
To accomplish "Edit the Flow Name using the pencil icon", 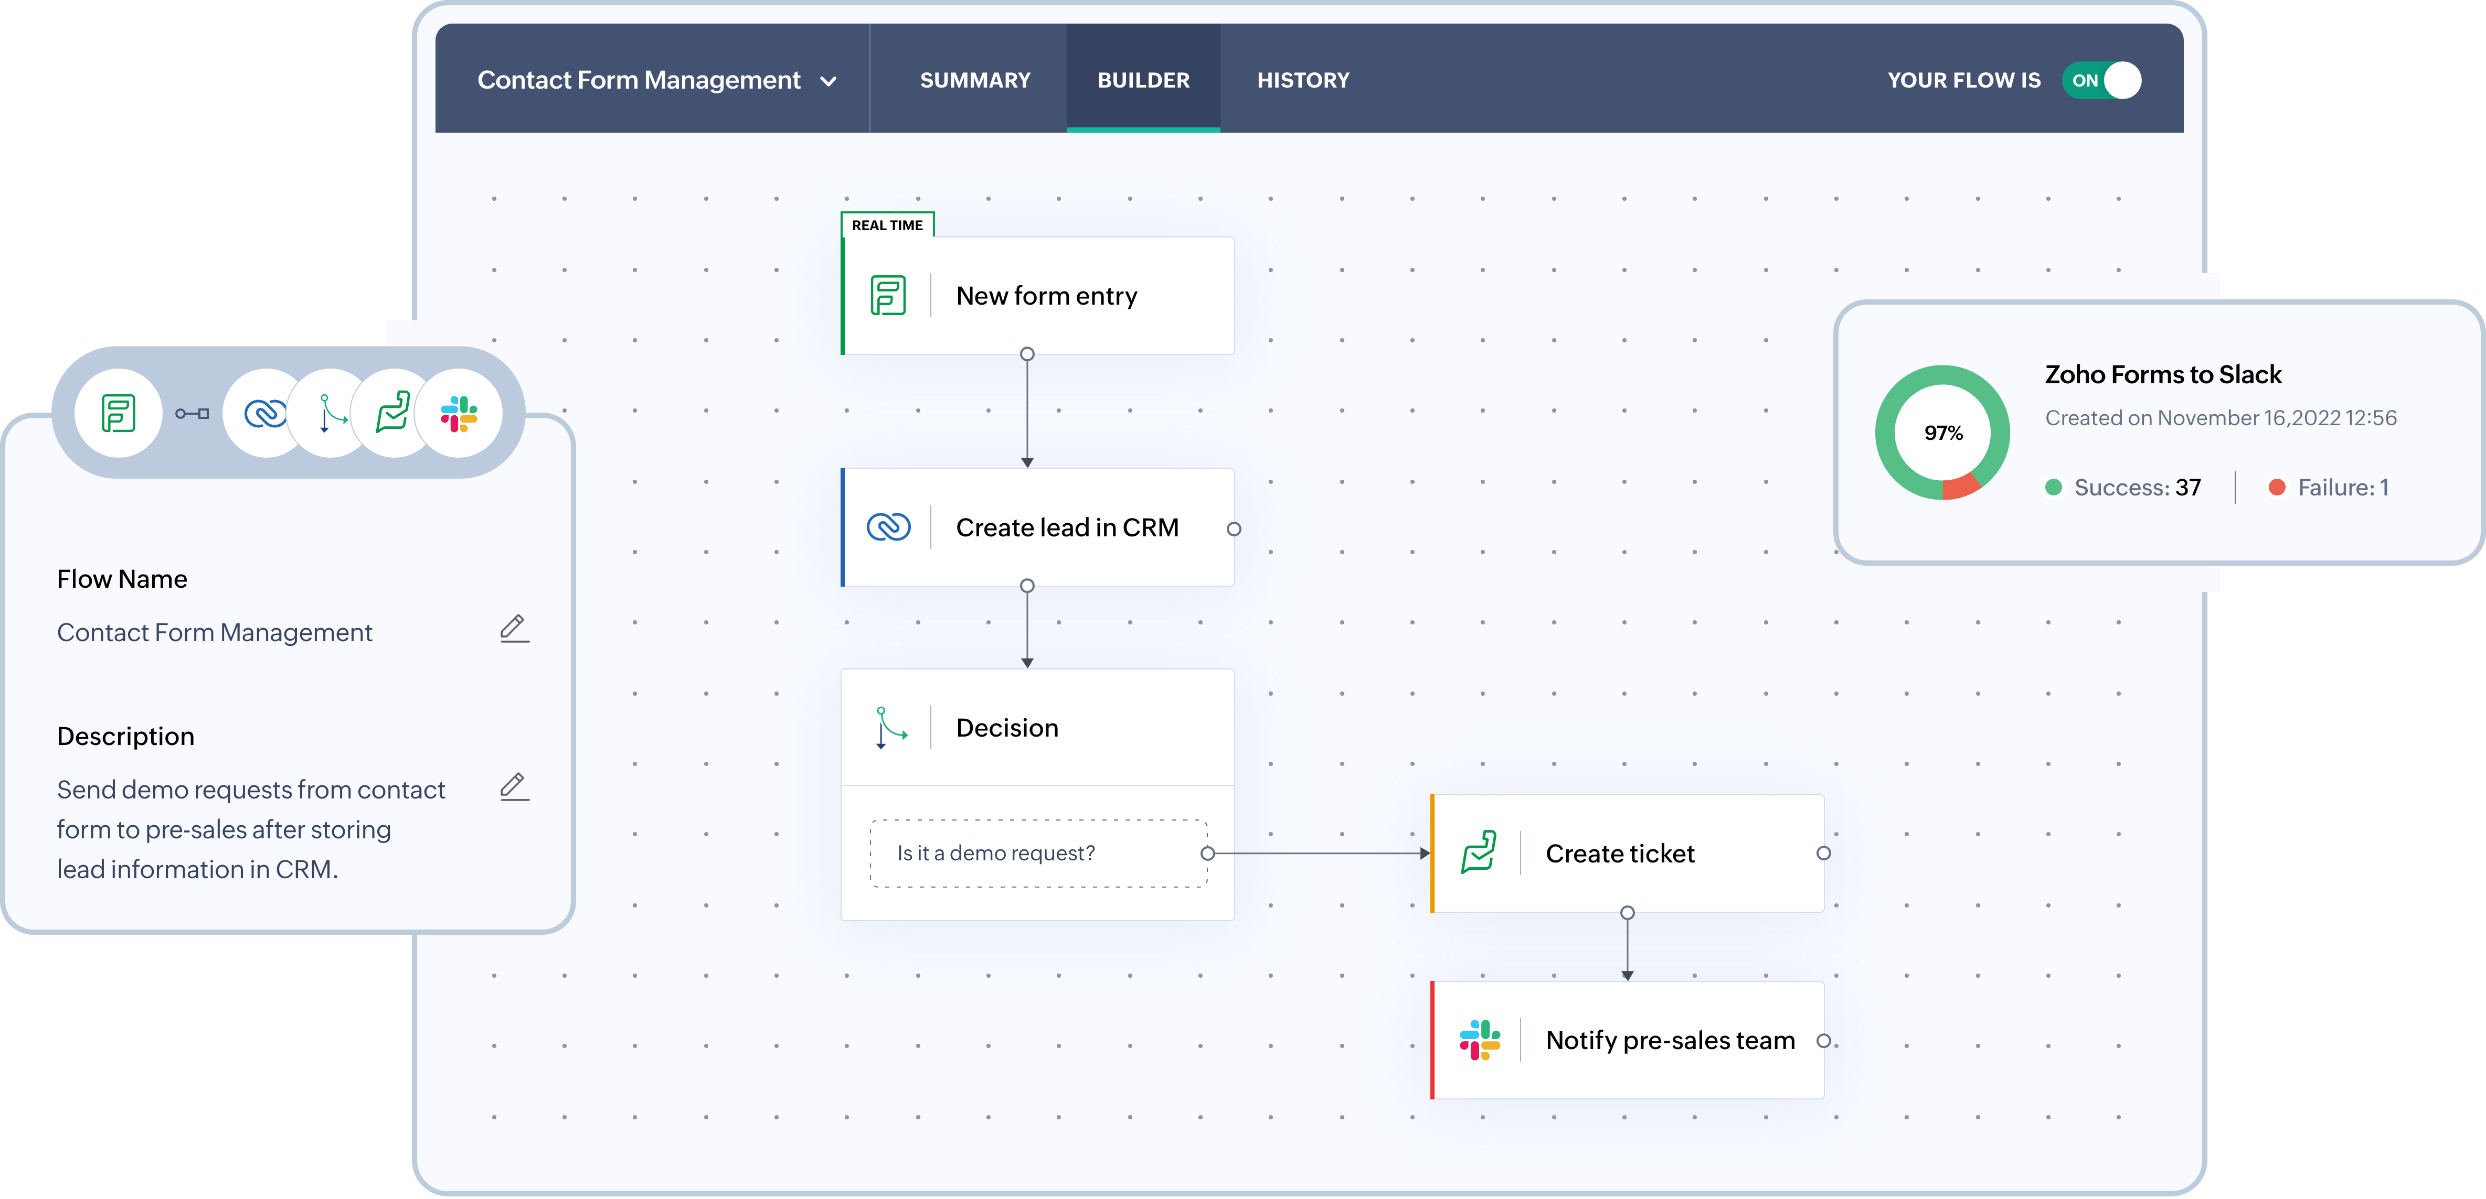I will point(514,627).
